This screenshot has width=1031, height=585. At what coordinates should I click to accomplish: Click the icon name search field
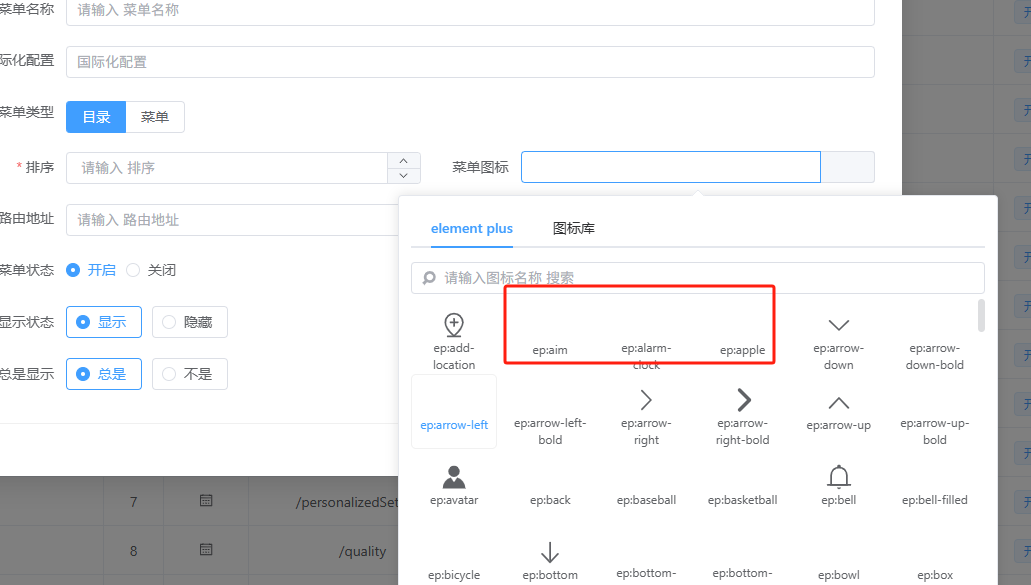700,278
